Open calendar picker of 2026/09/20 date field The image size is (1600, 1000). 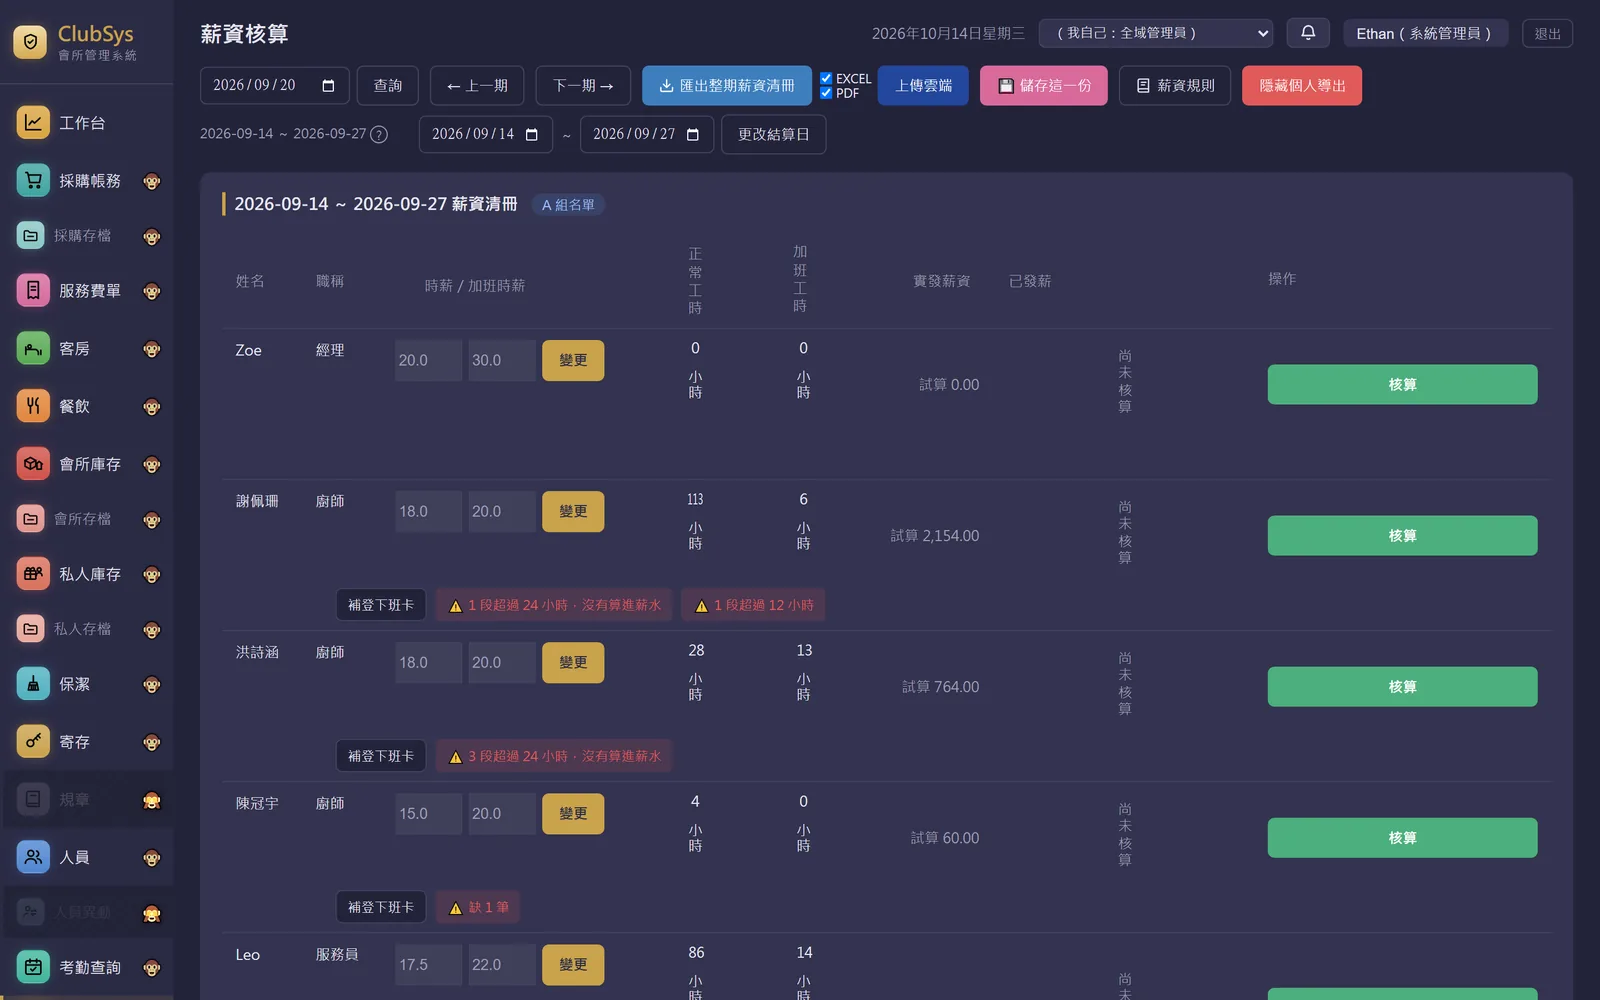tap(328, 86)
